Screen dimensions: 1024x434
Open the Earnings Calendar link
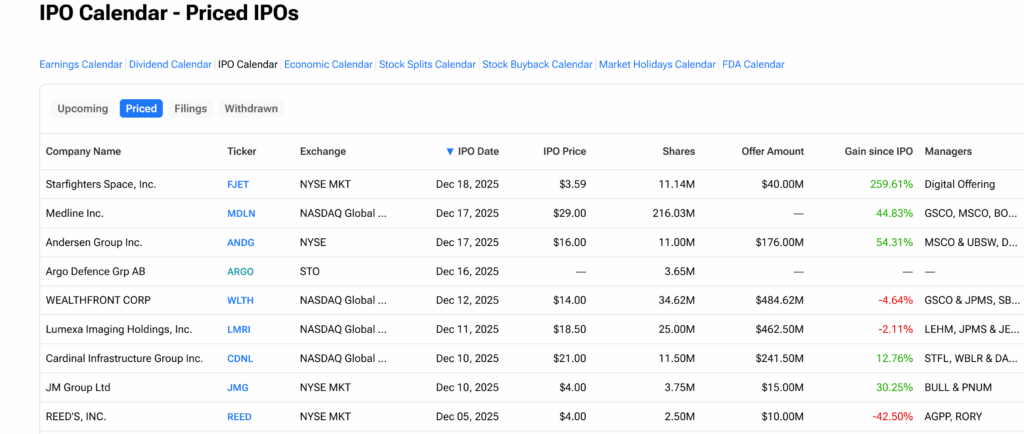(x=80, y=64)
